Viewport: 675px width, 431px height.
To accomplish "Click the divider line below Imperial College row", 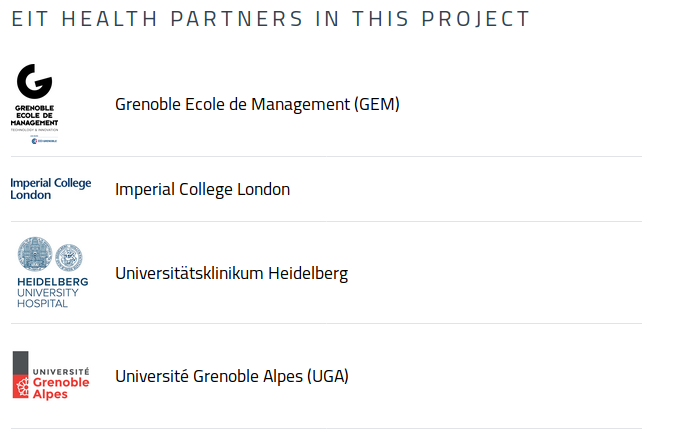I will coord(326,221).
